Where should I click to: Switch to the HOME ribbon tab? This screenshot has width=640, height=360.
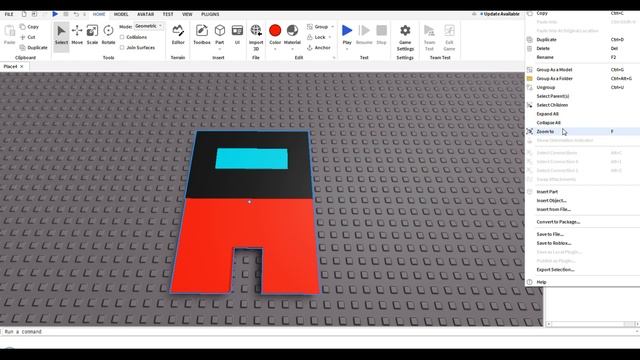point(99,14)
